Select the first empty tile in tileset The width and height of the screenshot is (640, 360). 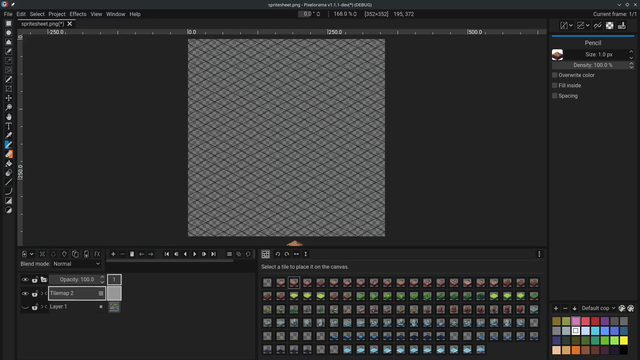(x=267, y=282)
